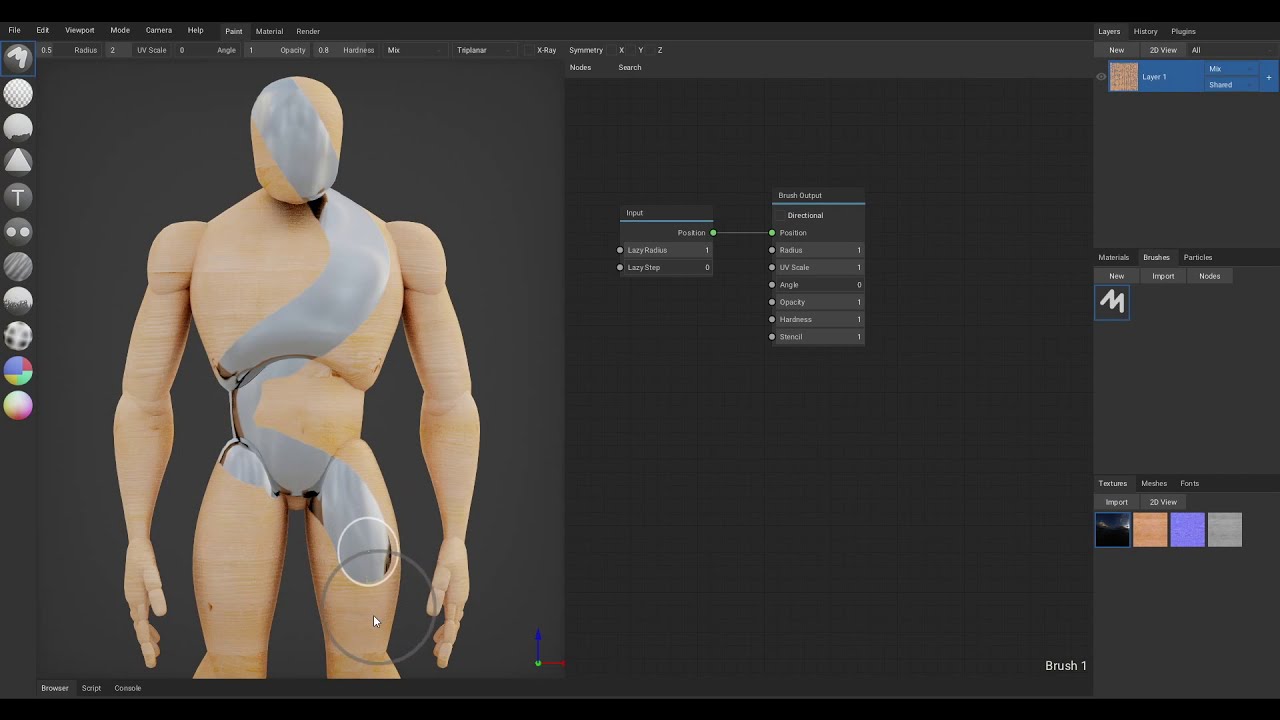Select the color Picker tool

[18, 406]
